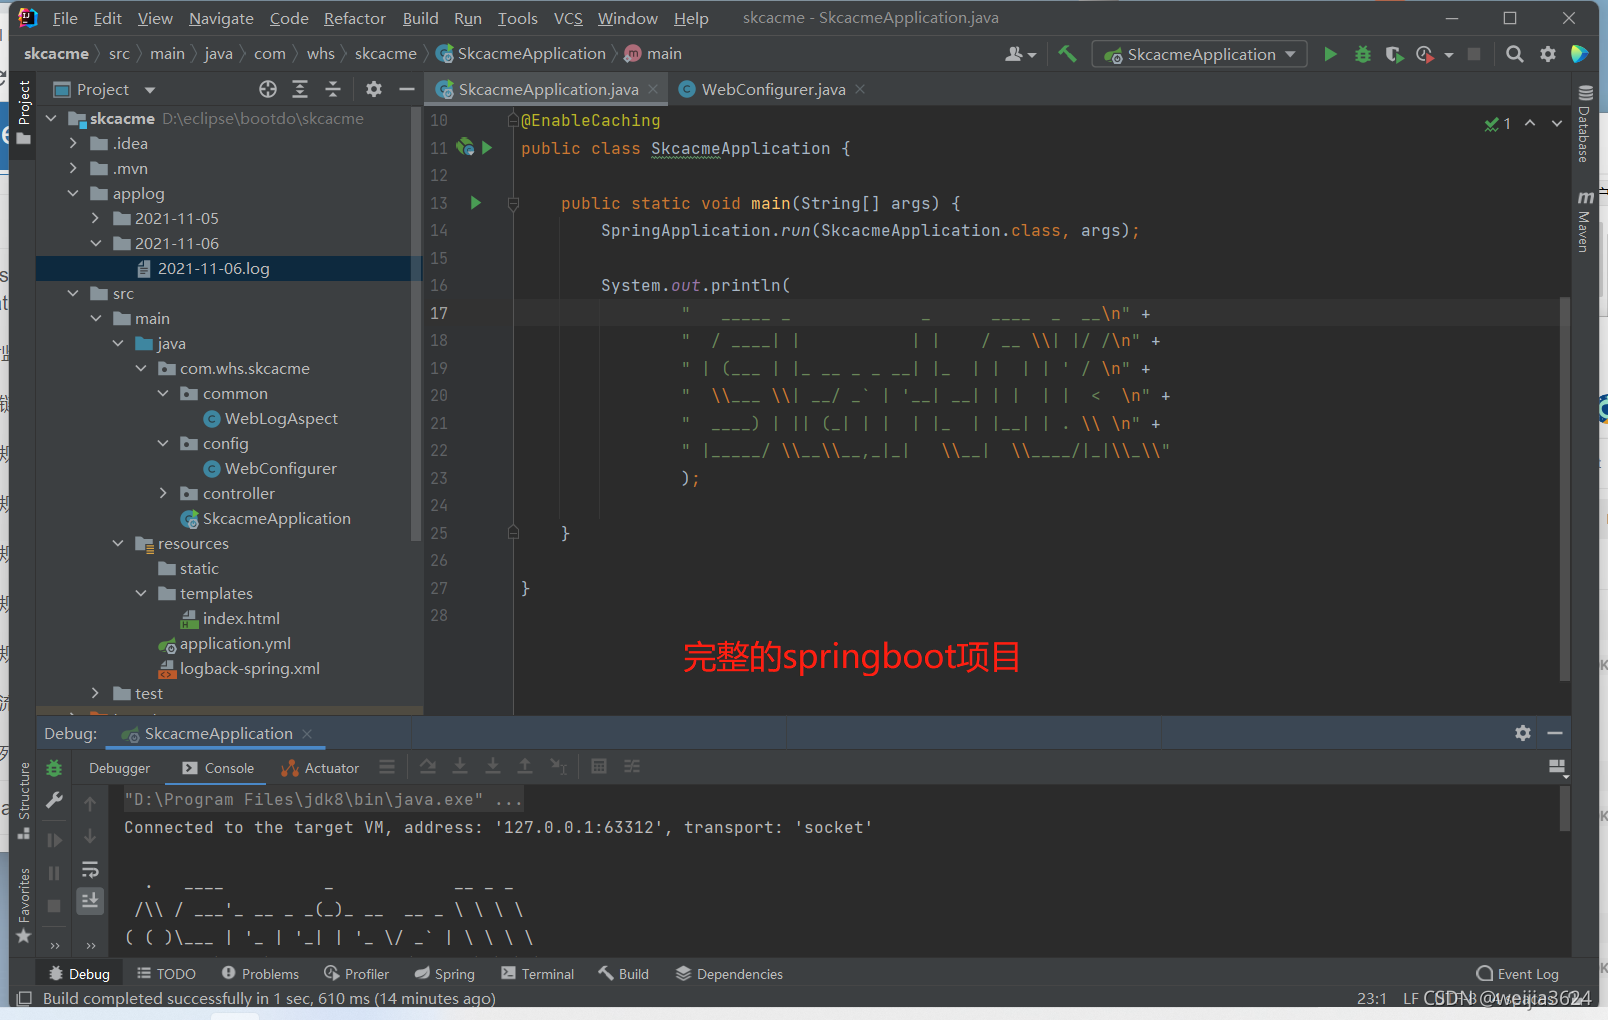1608x1020 pixels.
Task: Resume program in debug sidebar
Action: click(x=54, y=840)
